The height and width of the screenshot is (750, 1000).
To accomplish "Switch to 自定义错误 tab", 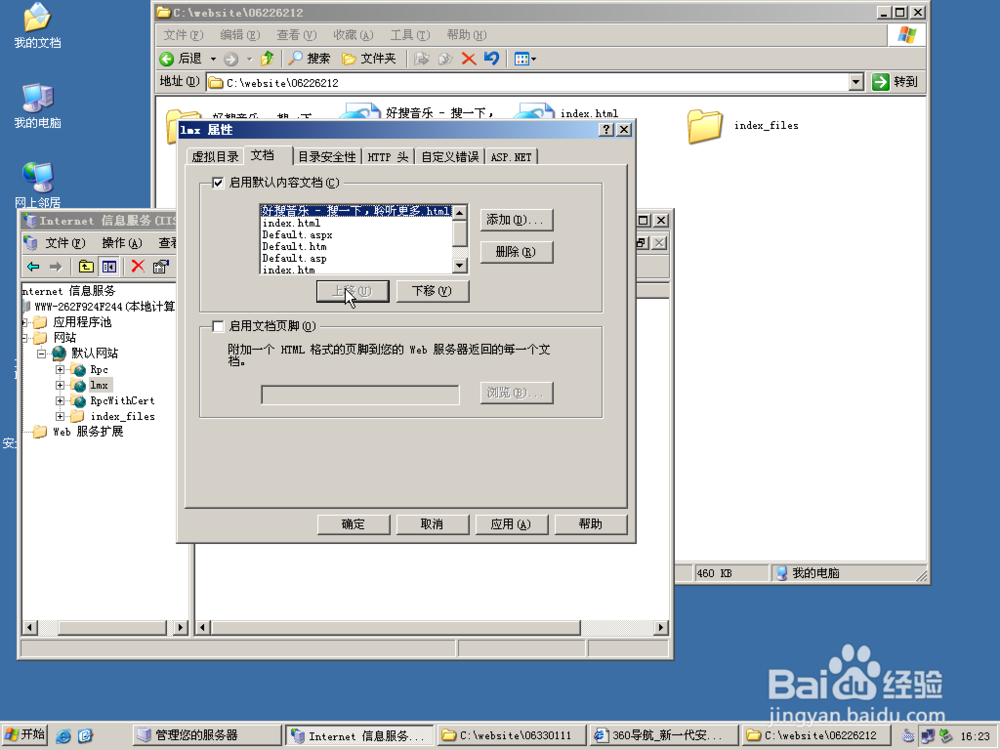I will [450, 157].
